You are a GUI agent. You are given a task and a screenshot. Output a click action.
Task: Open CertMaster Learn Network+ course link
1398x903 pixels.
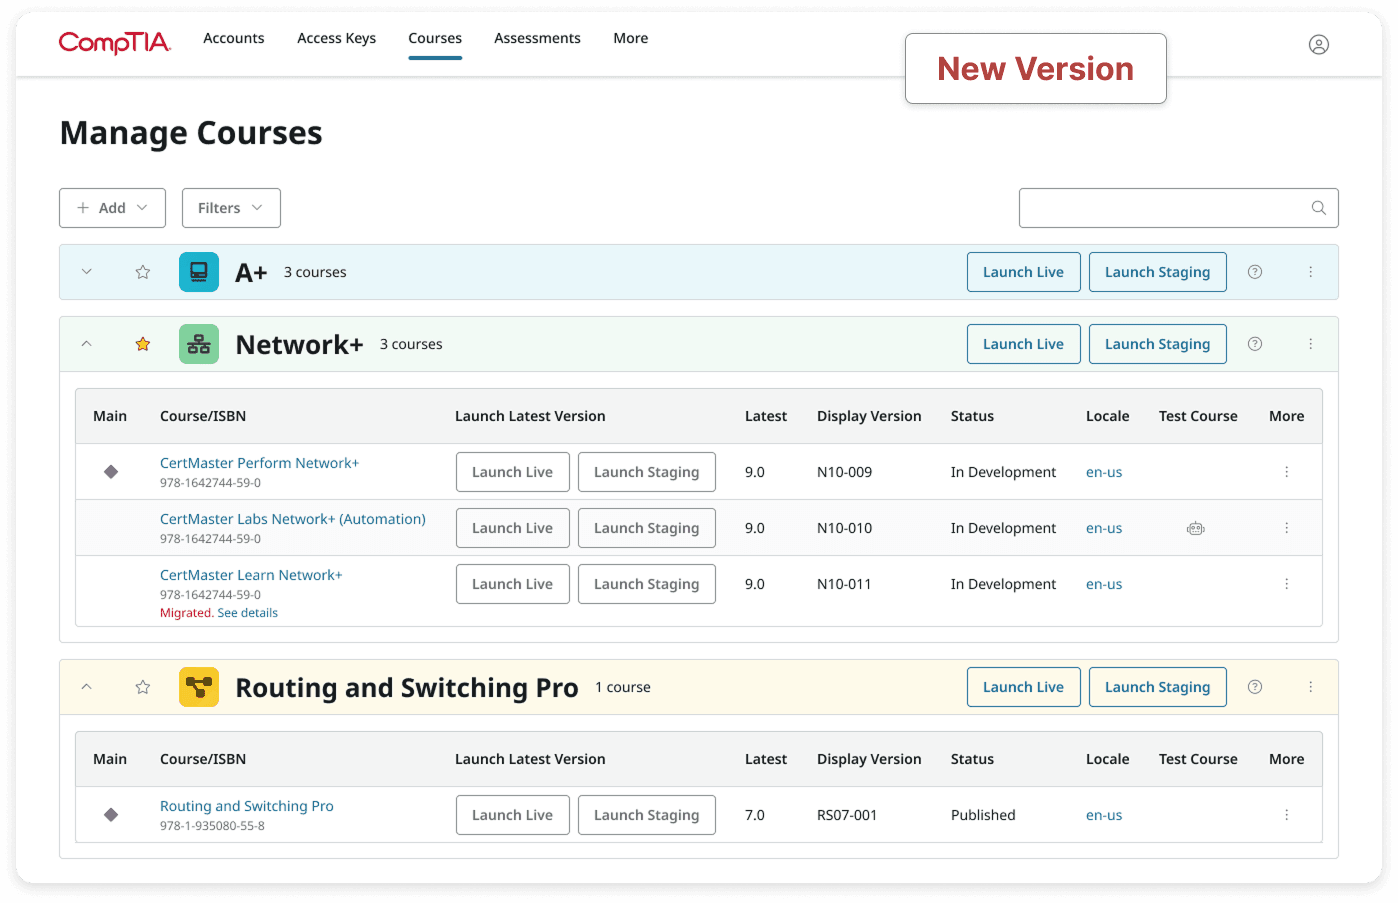[x=251, y=575]
